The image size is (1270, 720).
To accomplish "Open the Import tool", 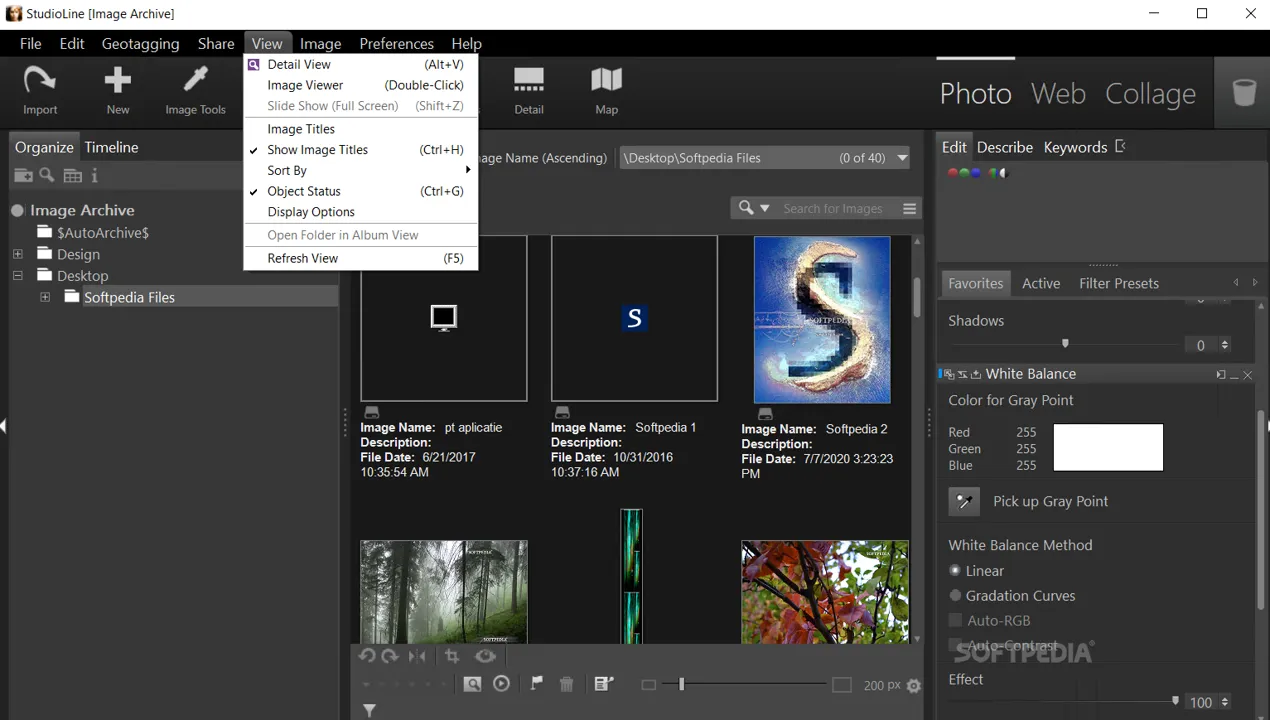I will [x=40, y=90].
